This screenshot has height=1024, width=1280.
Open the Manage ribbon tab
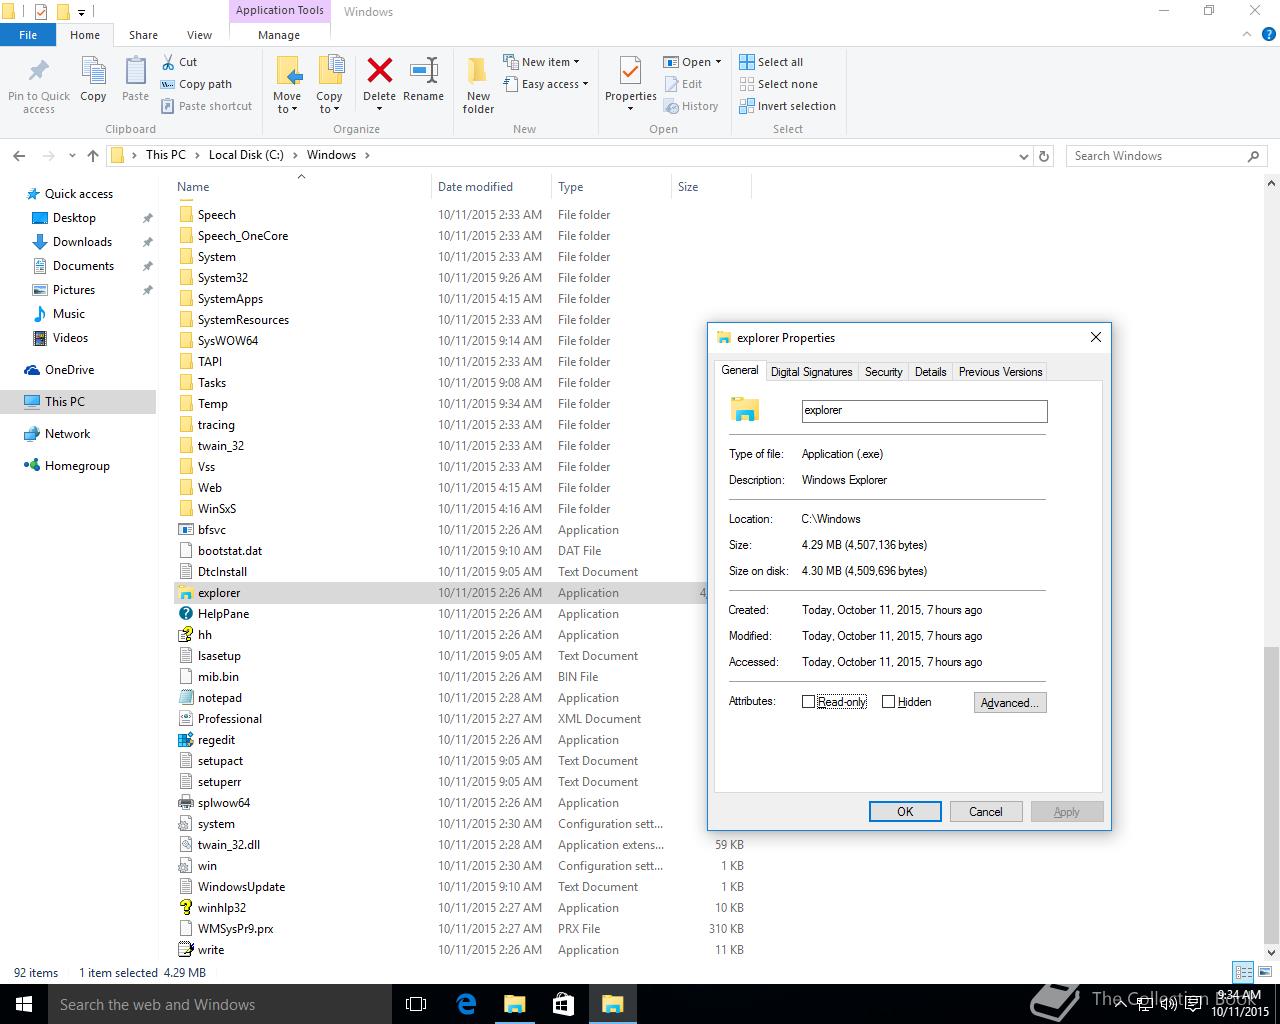279,34
